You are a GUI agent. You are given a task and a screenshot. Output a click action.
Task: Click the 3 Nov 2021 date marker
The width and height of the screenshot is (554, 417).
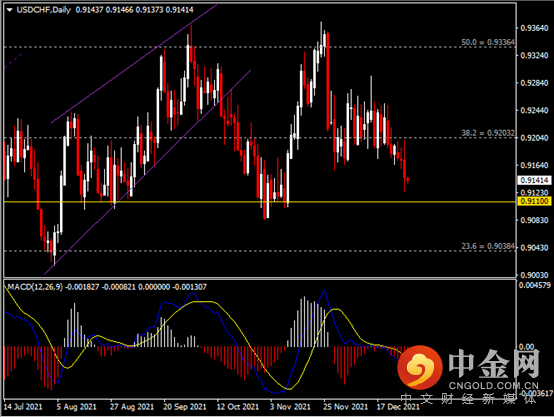pos(290,407)
